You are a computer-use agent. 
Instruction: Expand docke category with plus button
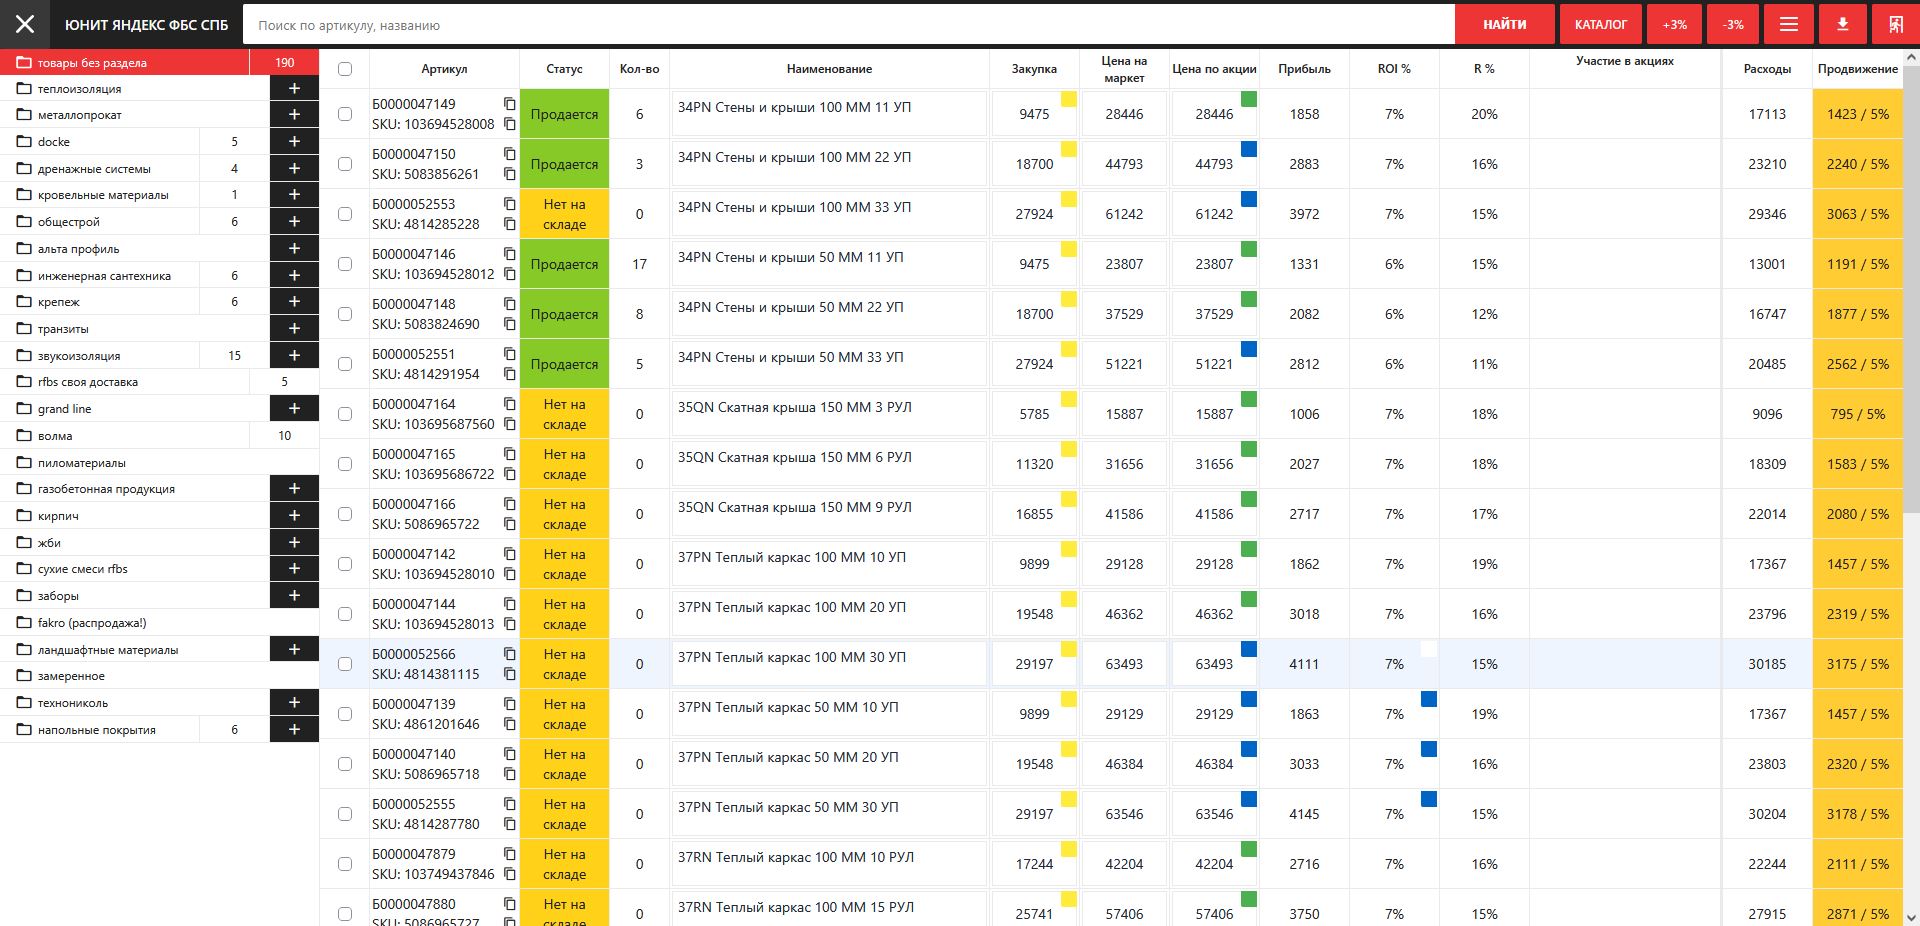pos(294,141)
